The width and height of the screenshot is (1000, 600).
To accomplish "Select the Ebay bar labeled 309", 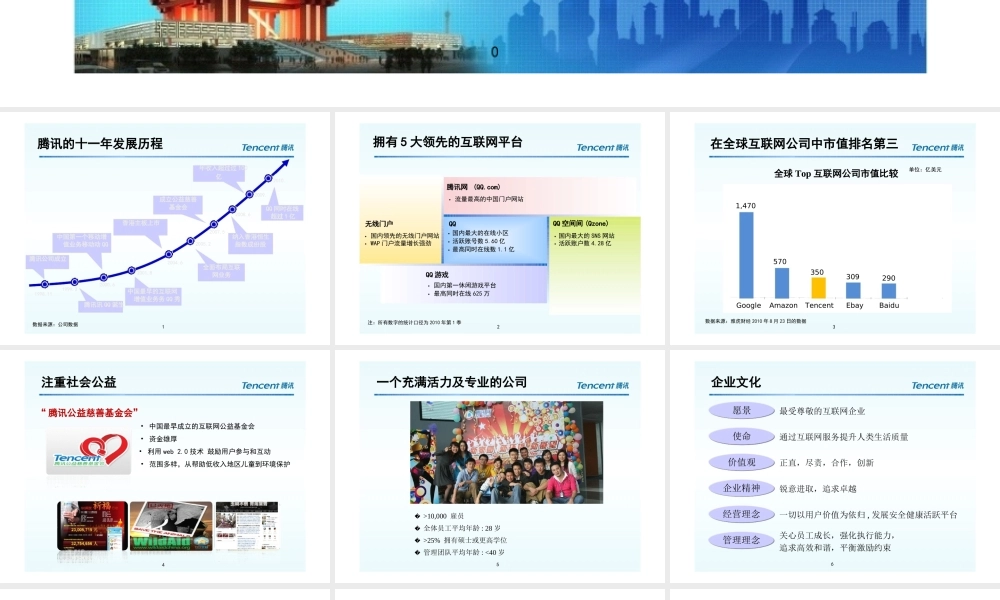I will (853, 290).
